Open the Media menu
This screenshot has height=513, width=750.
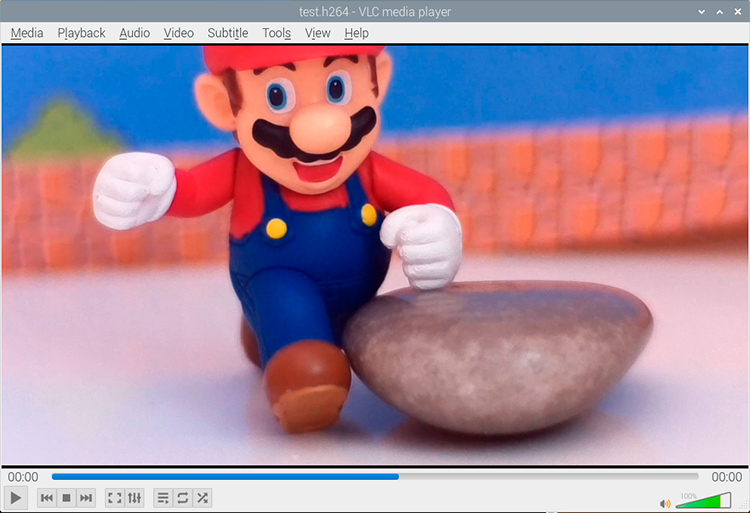27,33
